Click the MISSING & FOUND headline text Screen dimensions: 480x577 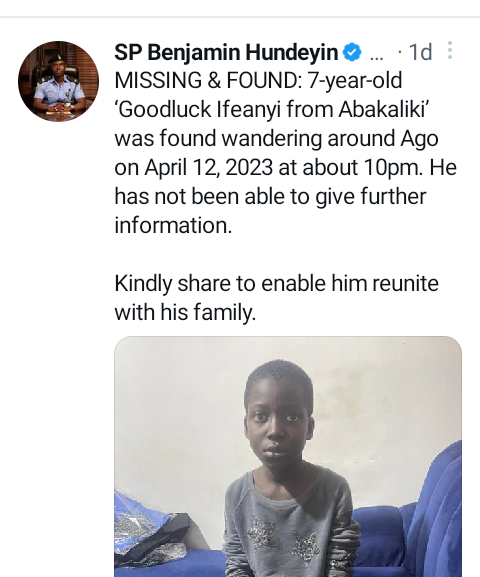coord(209,80)
